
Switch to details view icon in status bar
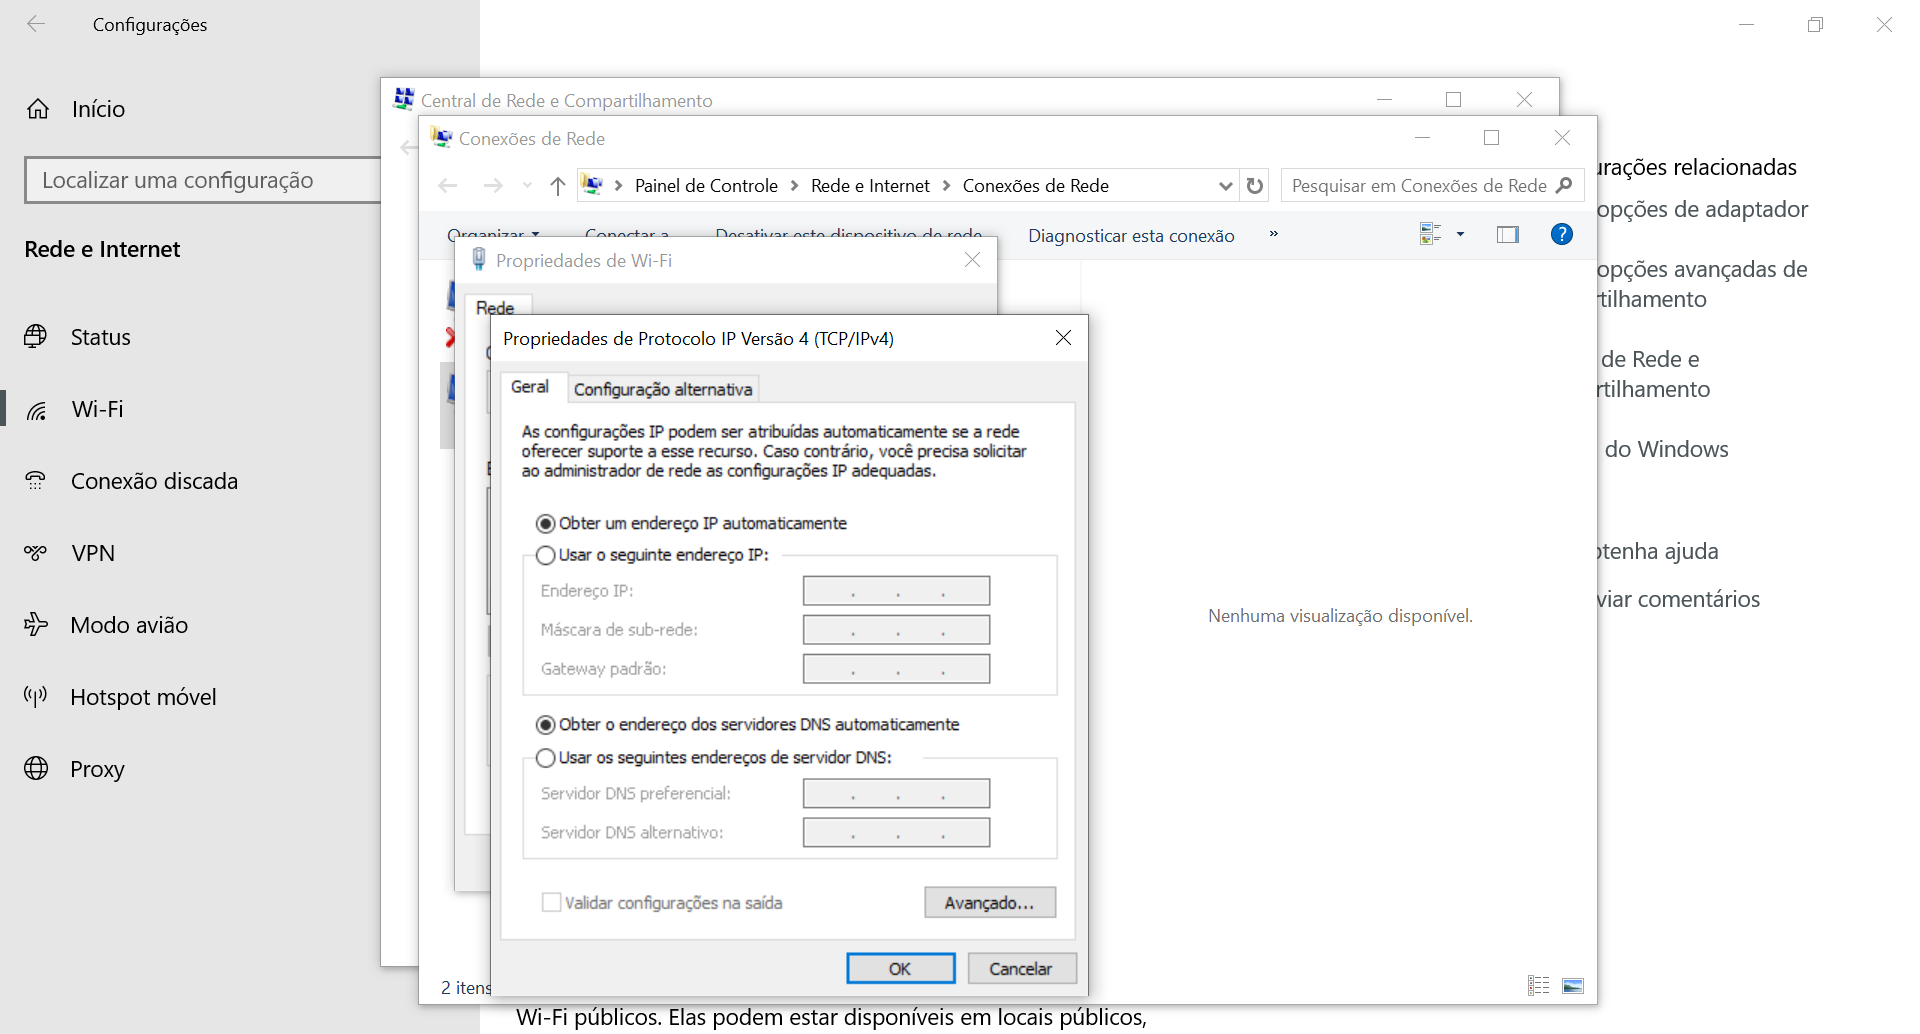pyautogui.click(x=1539, y=986)
